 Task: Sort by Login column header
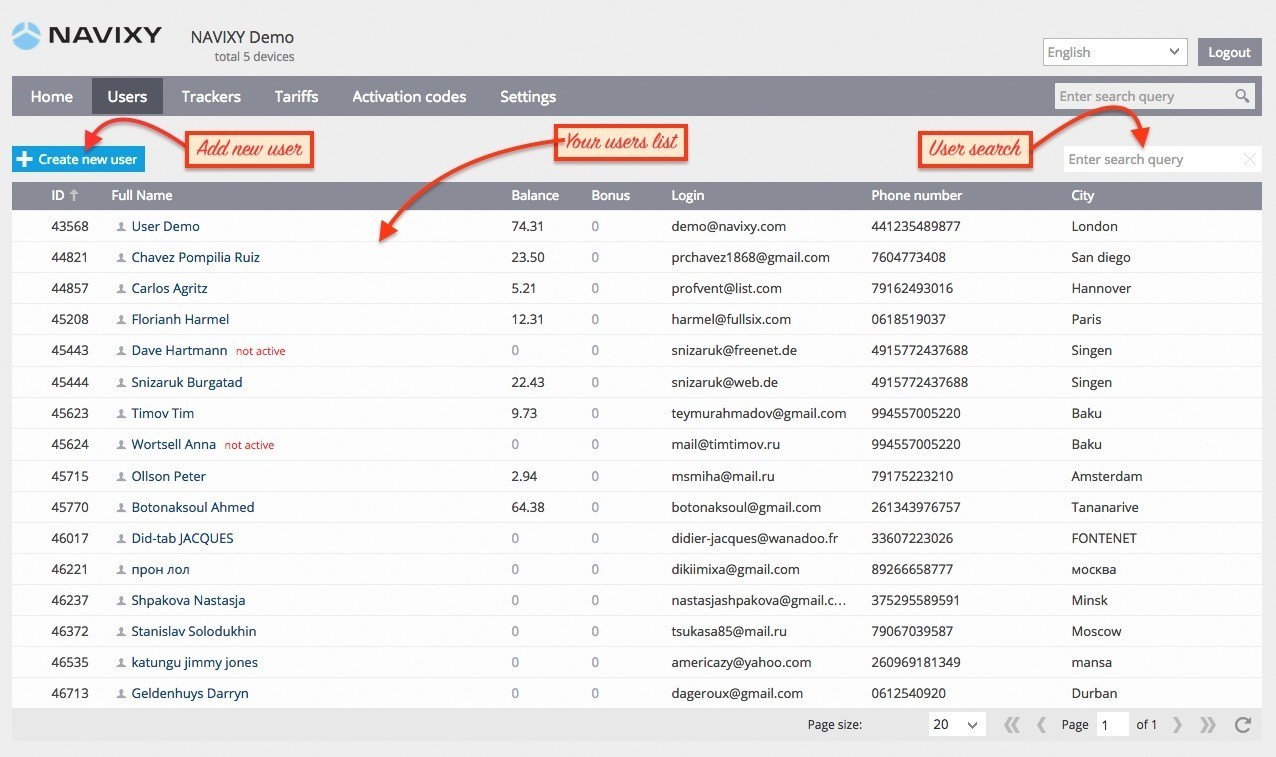688,195
